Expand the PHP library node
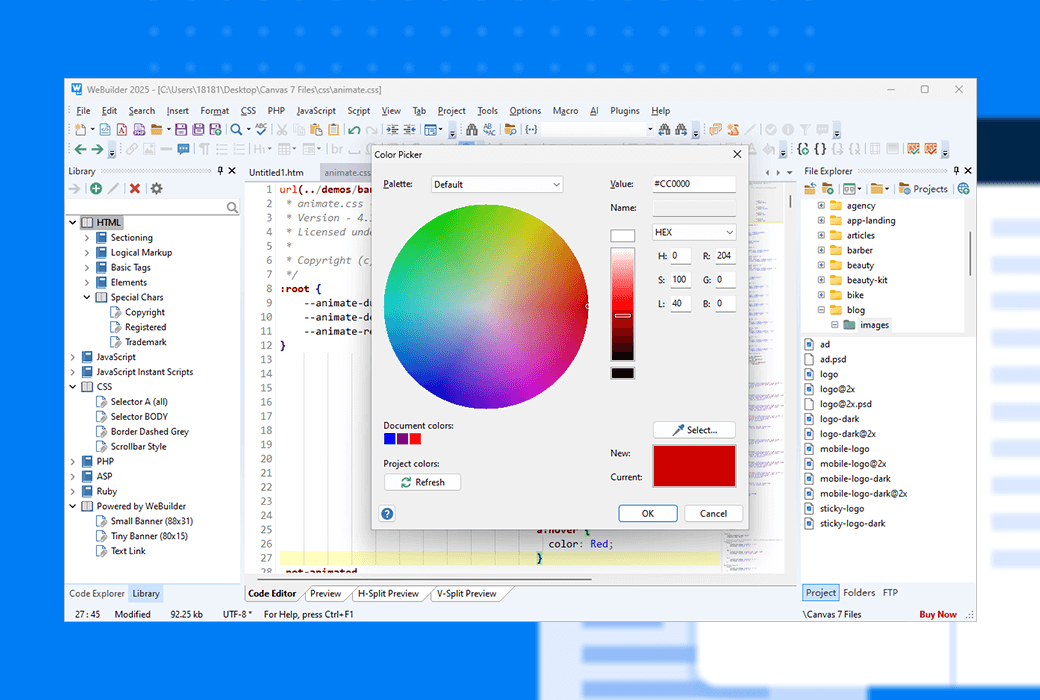Viewport: 1040px width, 700px height. [x=73, y=461]
